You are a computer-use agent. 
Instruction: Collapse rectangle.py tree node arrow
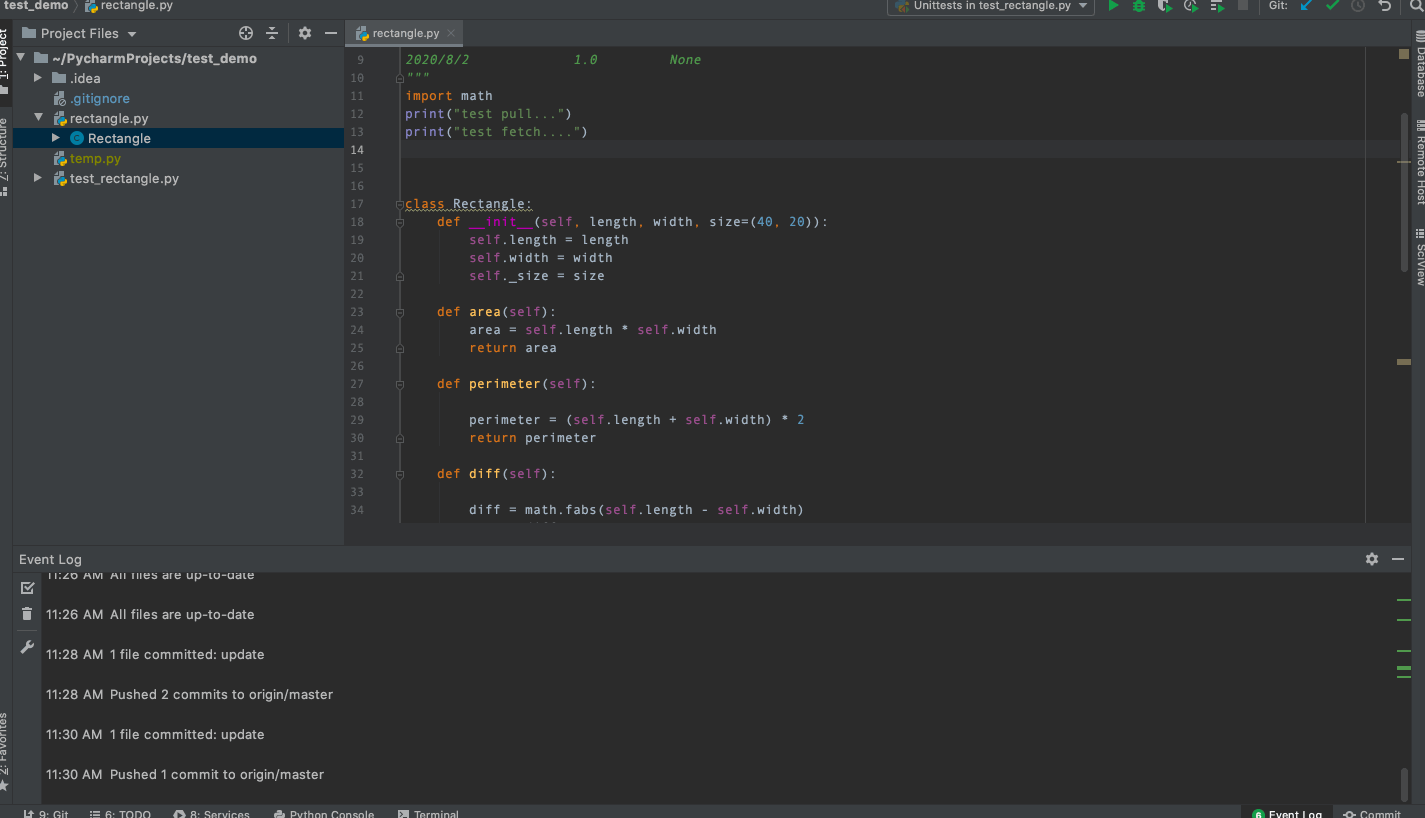[x=38, y=118]
